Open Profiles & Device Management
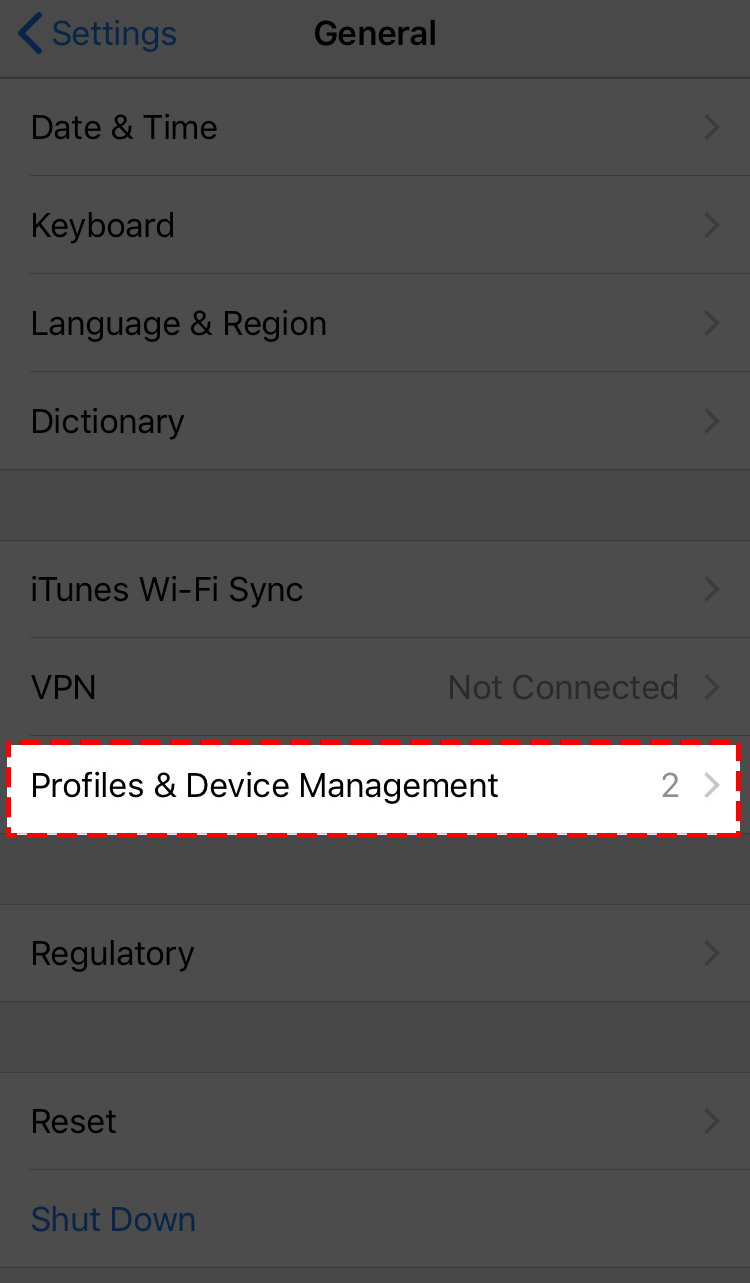750x1283 pixels. [265, 786]
